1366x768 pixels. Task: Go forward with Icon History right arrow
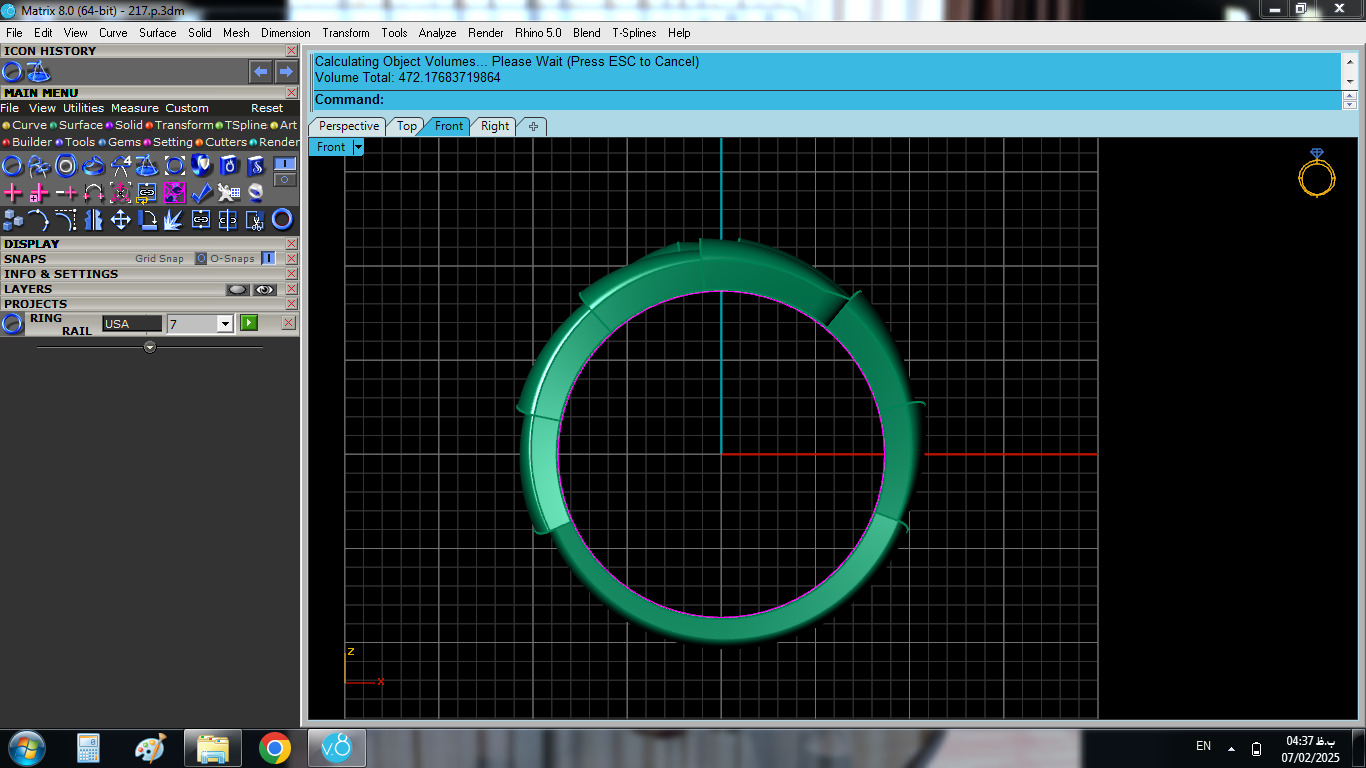point(286,71)
